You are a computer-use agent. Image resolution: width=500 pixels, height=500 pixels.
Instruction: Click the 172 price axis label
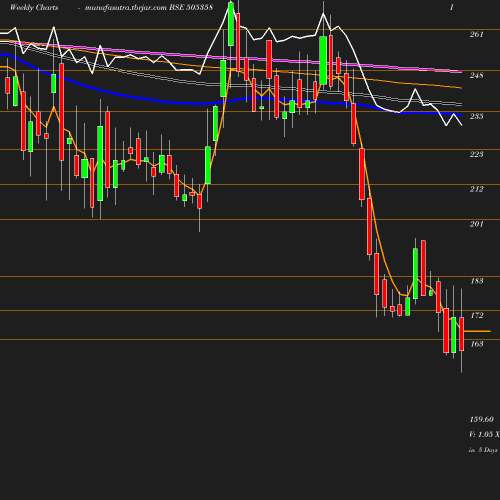click(477, 315)
